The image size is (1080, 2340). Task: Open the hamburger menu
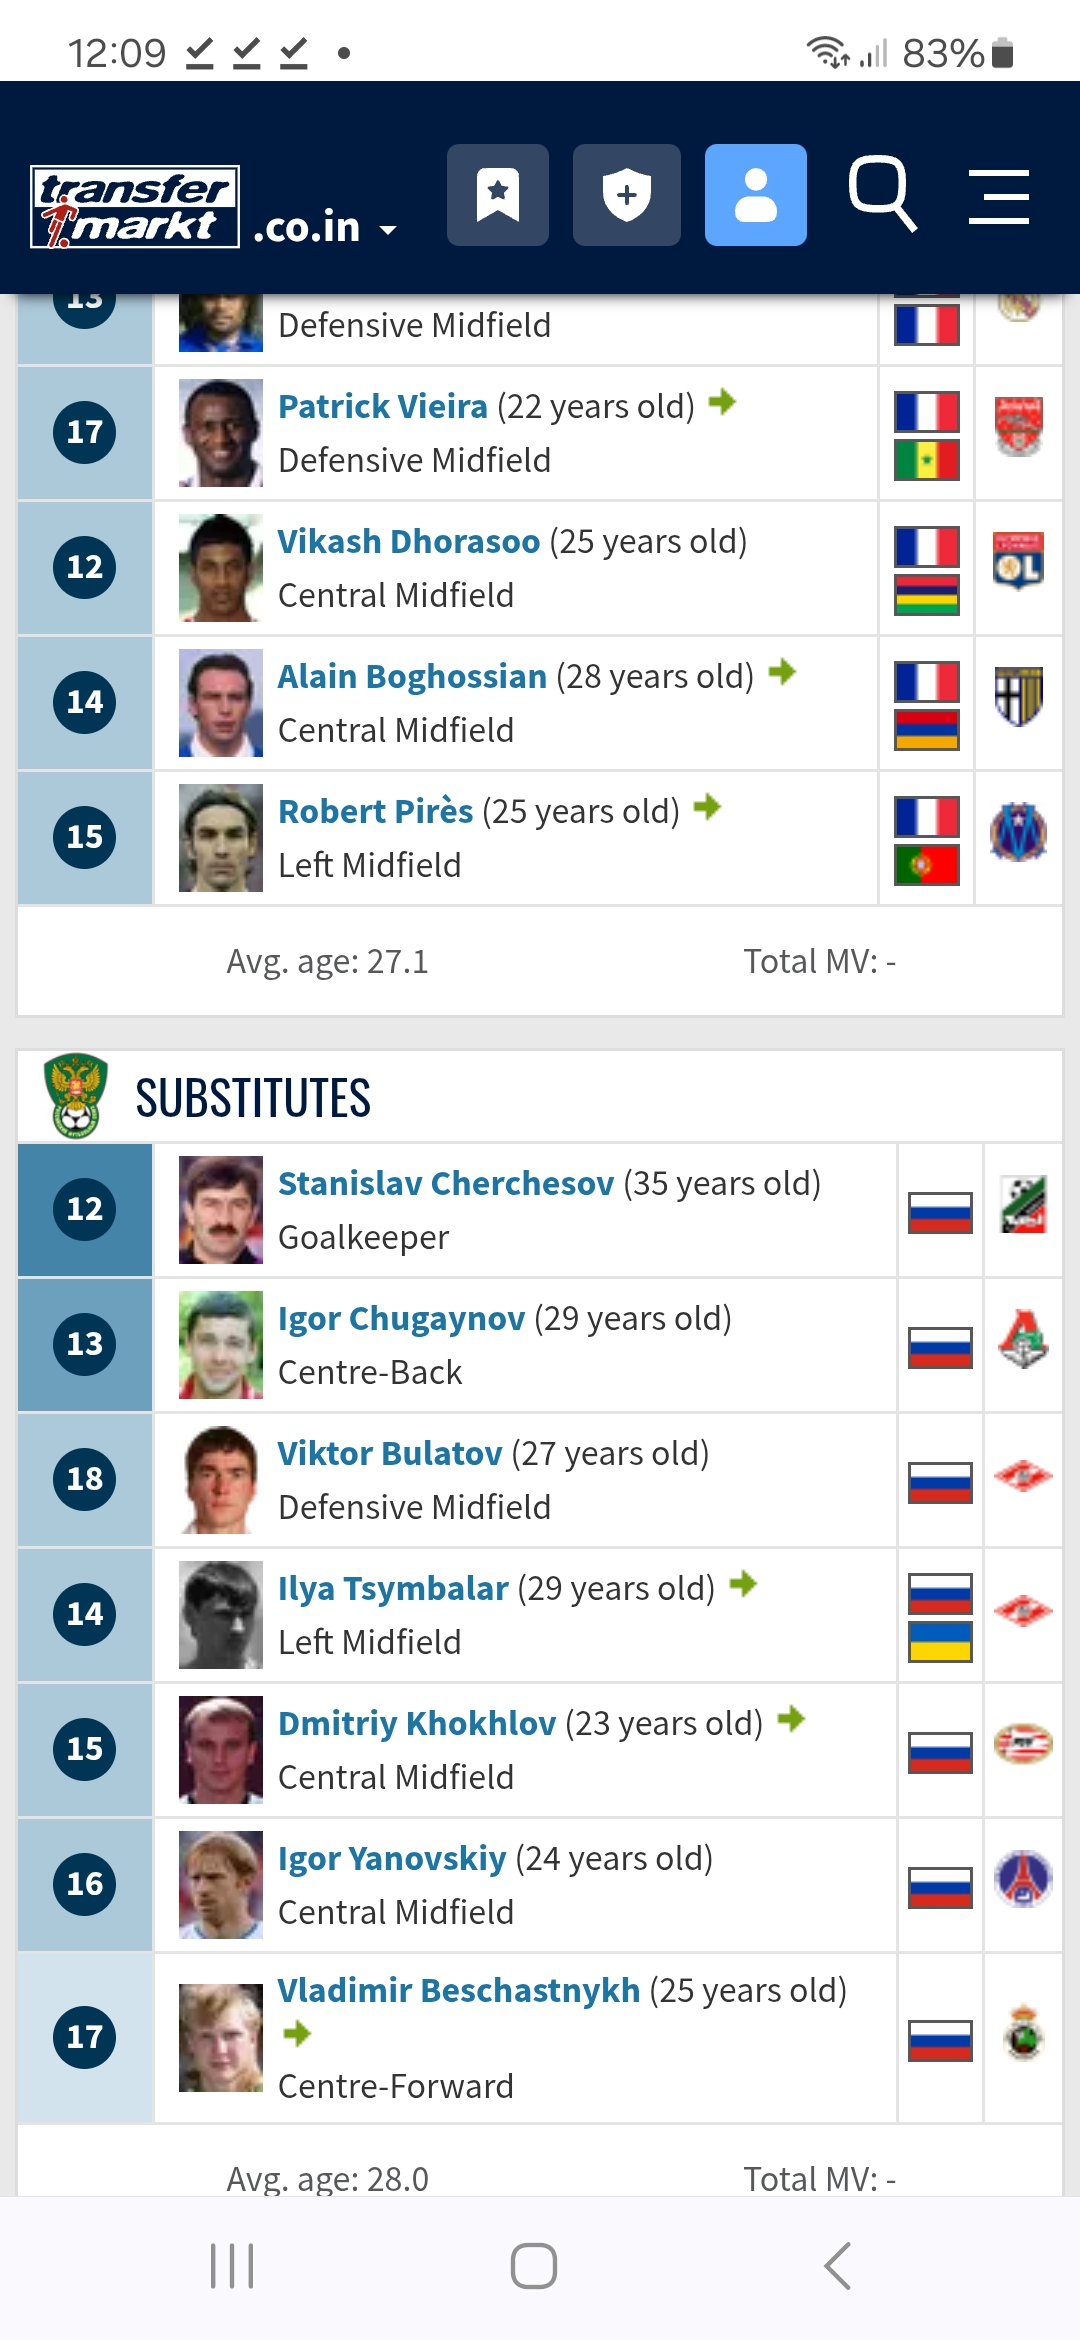(999, 196)
